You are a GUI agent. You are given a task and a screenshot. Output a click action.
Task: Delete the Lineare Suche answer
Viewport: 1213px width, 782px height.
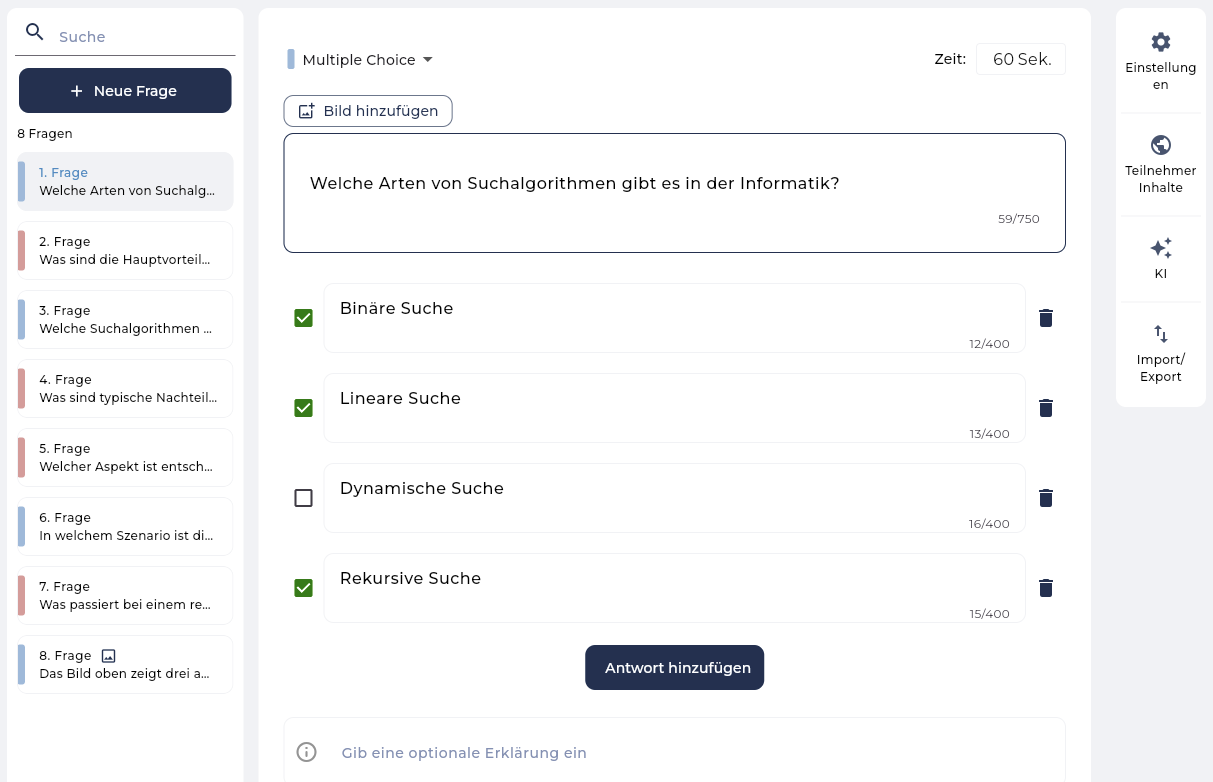click(x=1046, y=408)
